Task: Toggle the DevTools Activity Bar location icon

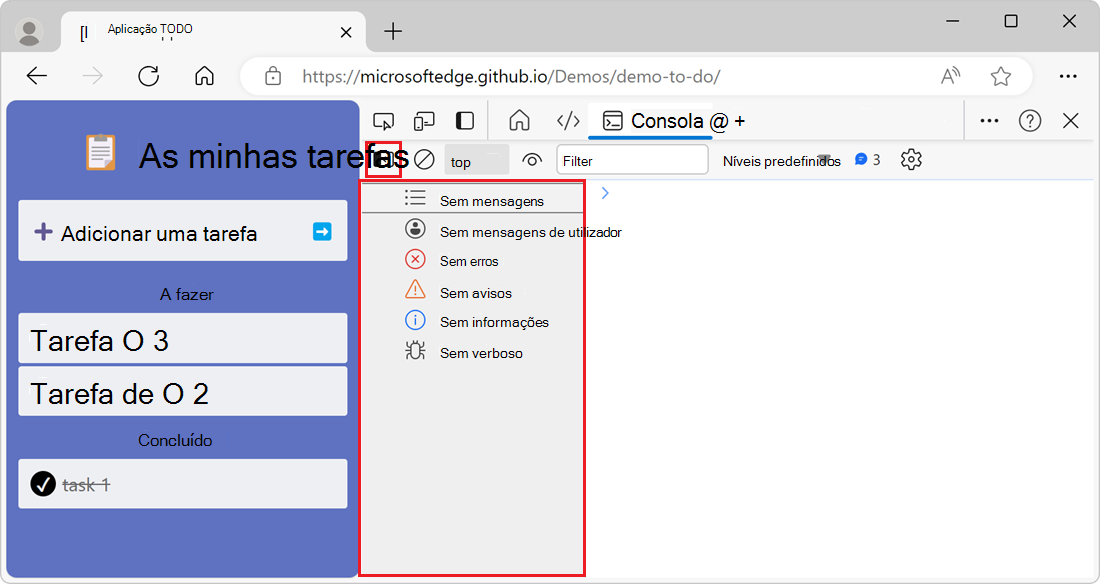Action: (x=465, y=121)
